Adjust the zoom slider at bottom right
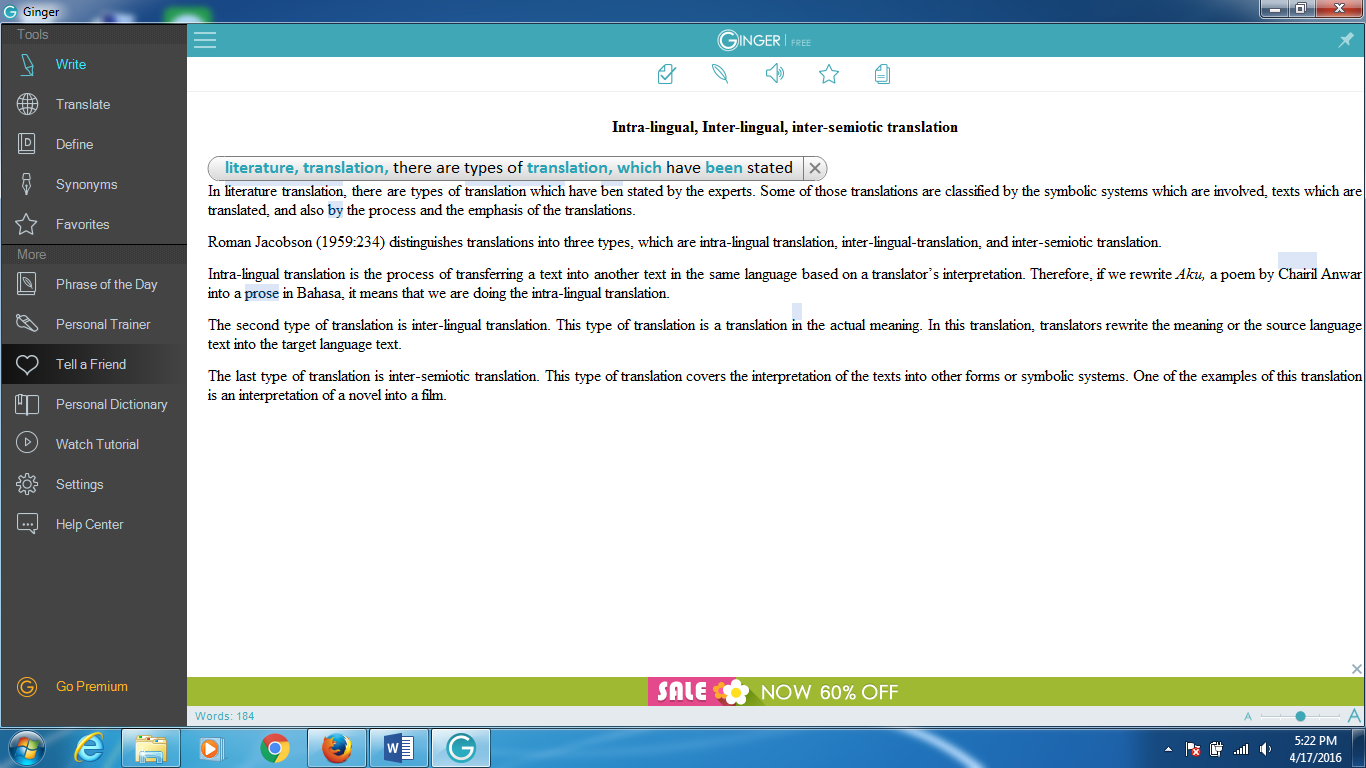Viewport: 1366px width, 768px height. pos(1300,716)
